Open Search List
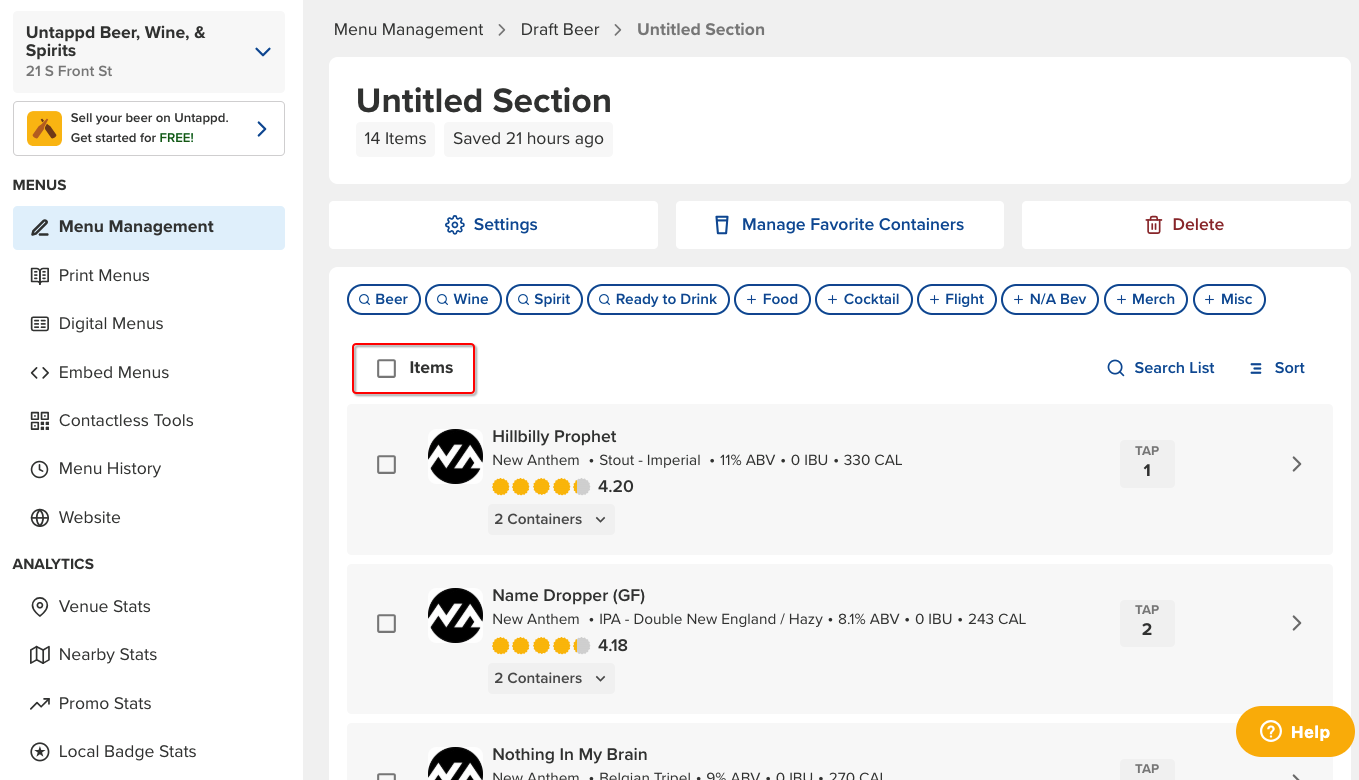1359x780 pixels. [1161, 368]
